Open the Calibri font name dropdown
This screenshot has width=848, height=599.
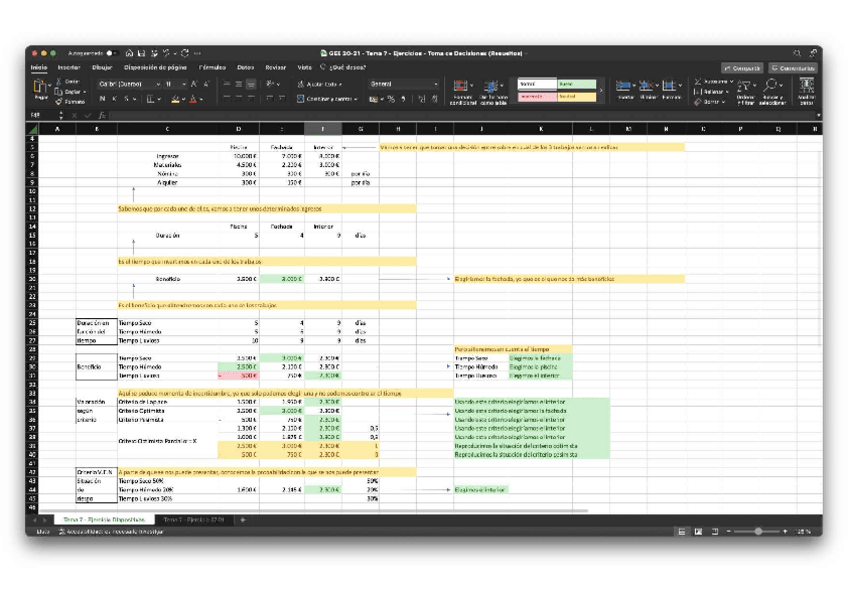pyautogui.click(x=129, y=84)
